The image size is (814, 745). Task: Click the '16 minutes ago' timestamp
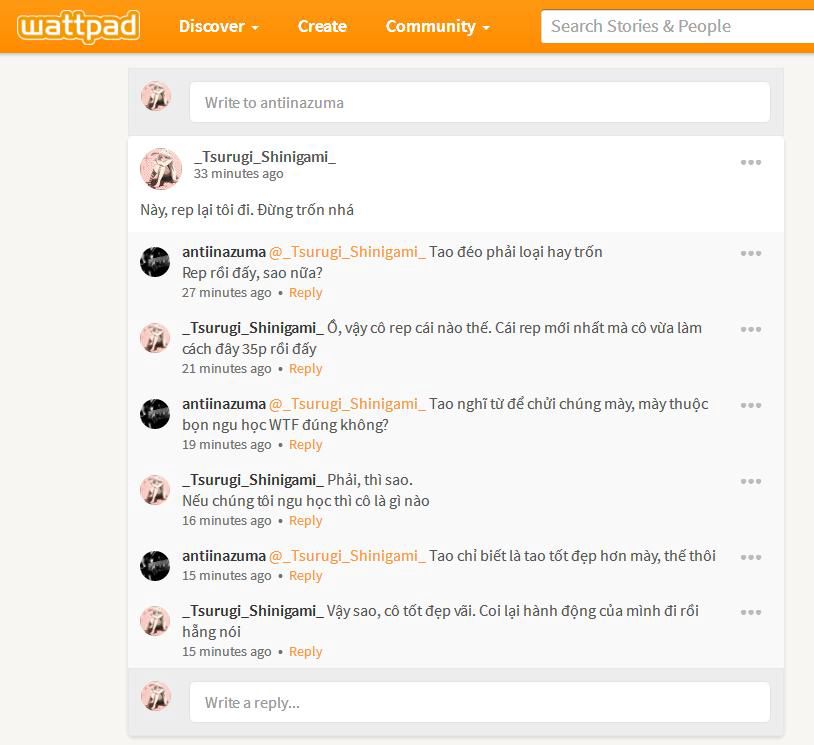[226, 521]
